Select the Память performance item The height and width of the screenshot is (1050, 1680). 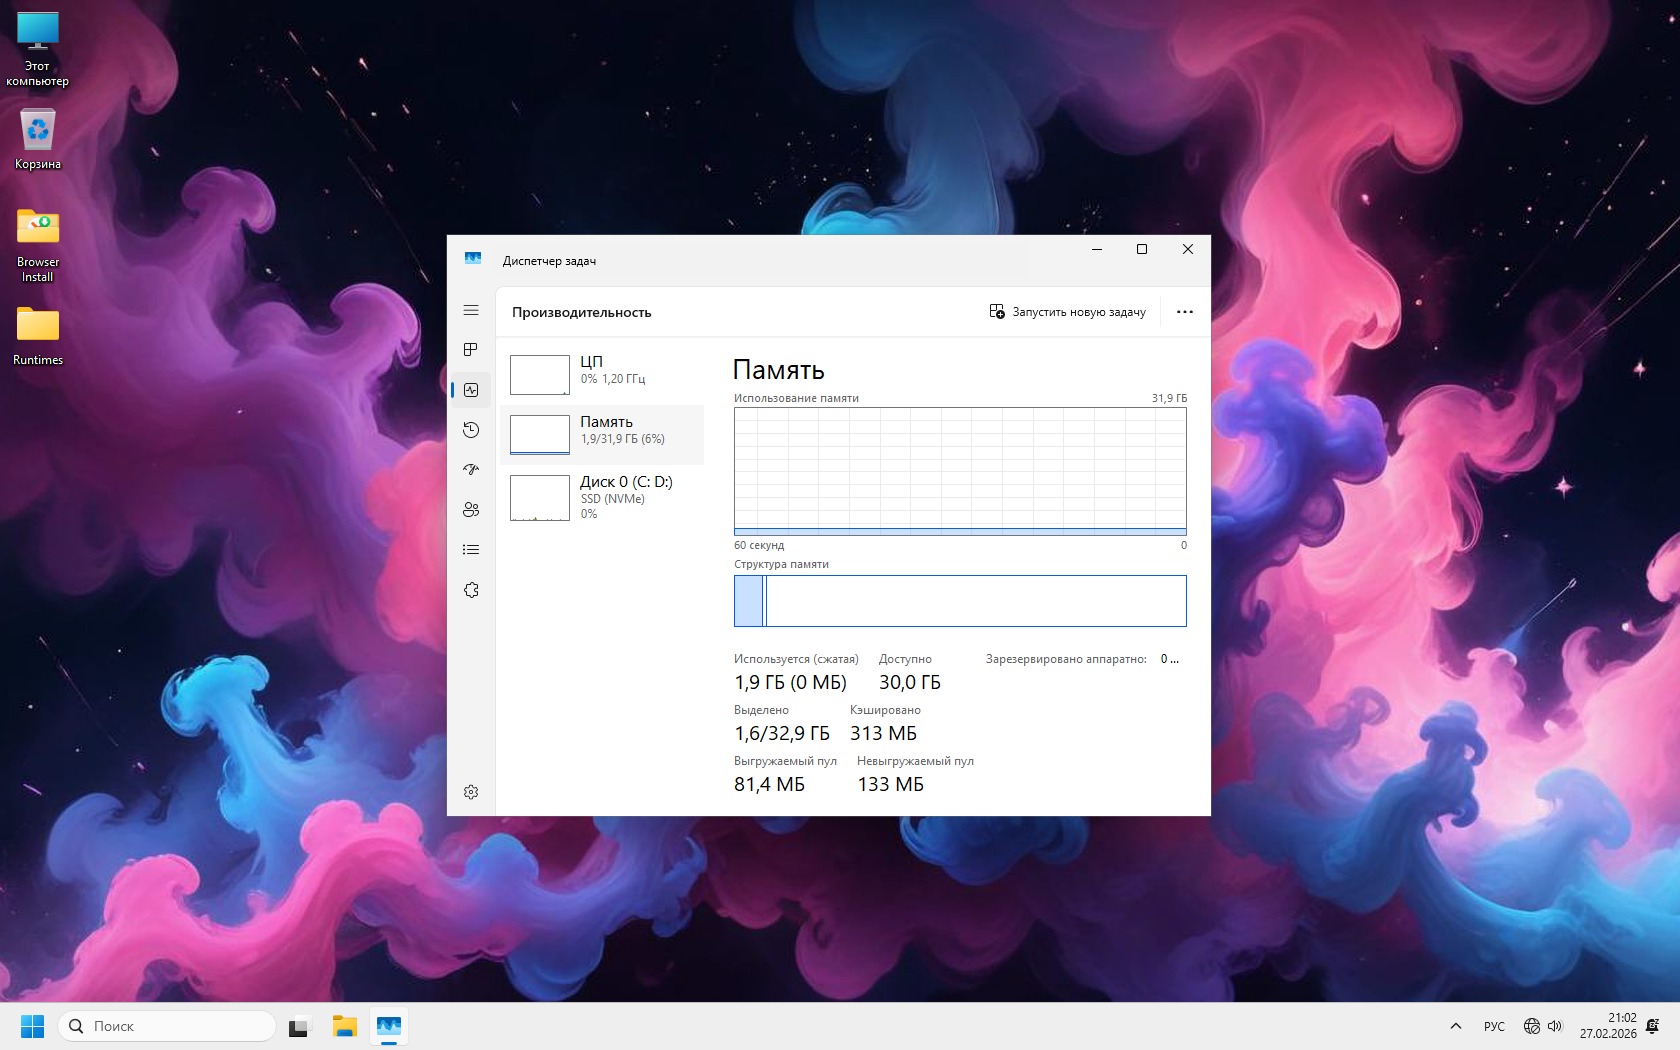[x=602, y=435]
